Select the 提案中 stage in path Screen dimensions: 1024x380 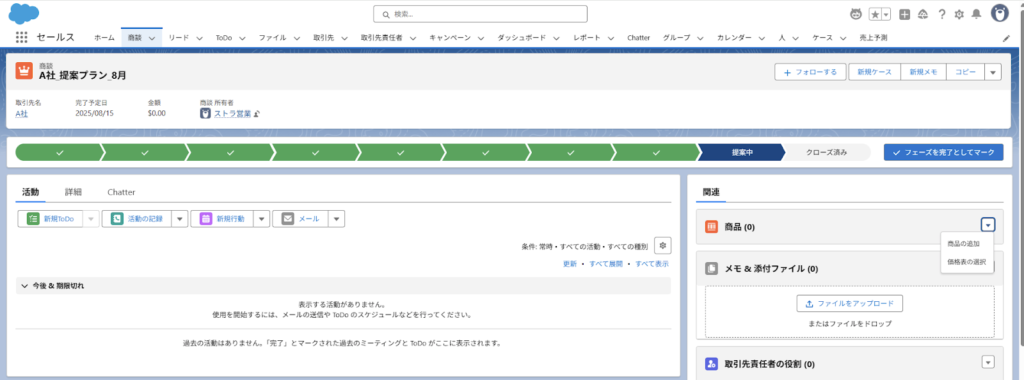[x=741, y=152]
